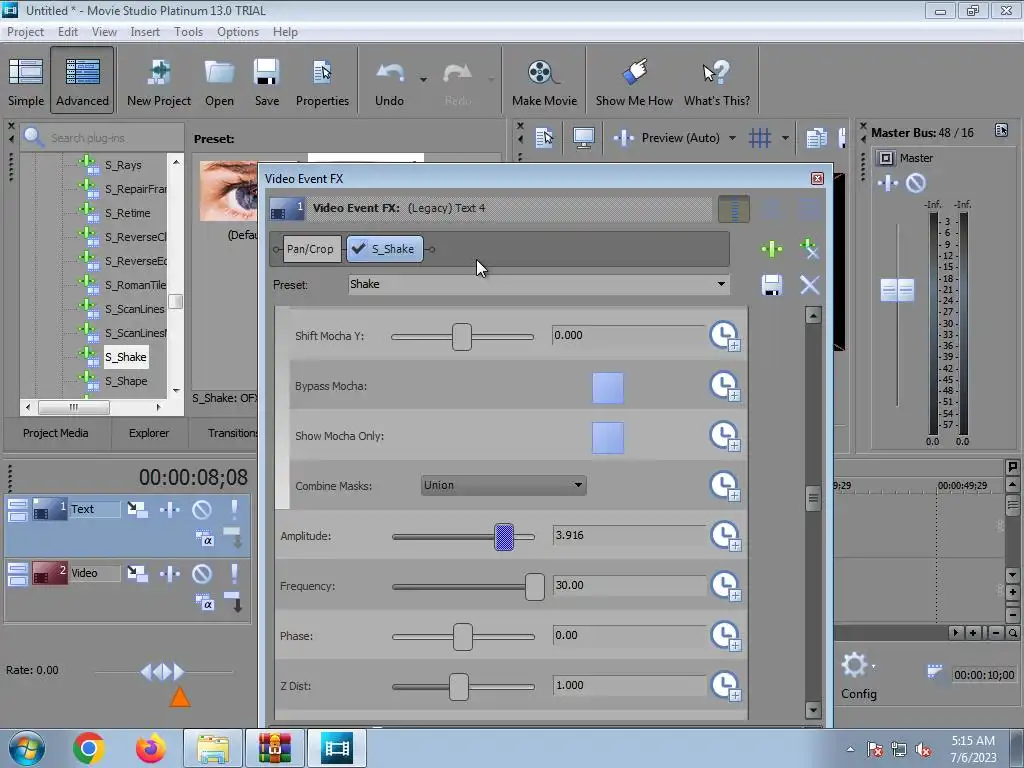Image resolution: width=1024 pixels, height=768 pixels.
Task: Animate the Frequency parameter
Action: tap(725, 586)
